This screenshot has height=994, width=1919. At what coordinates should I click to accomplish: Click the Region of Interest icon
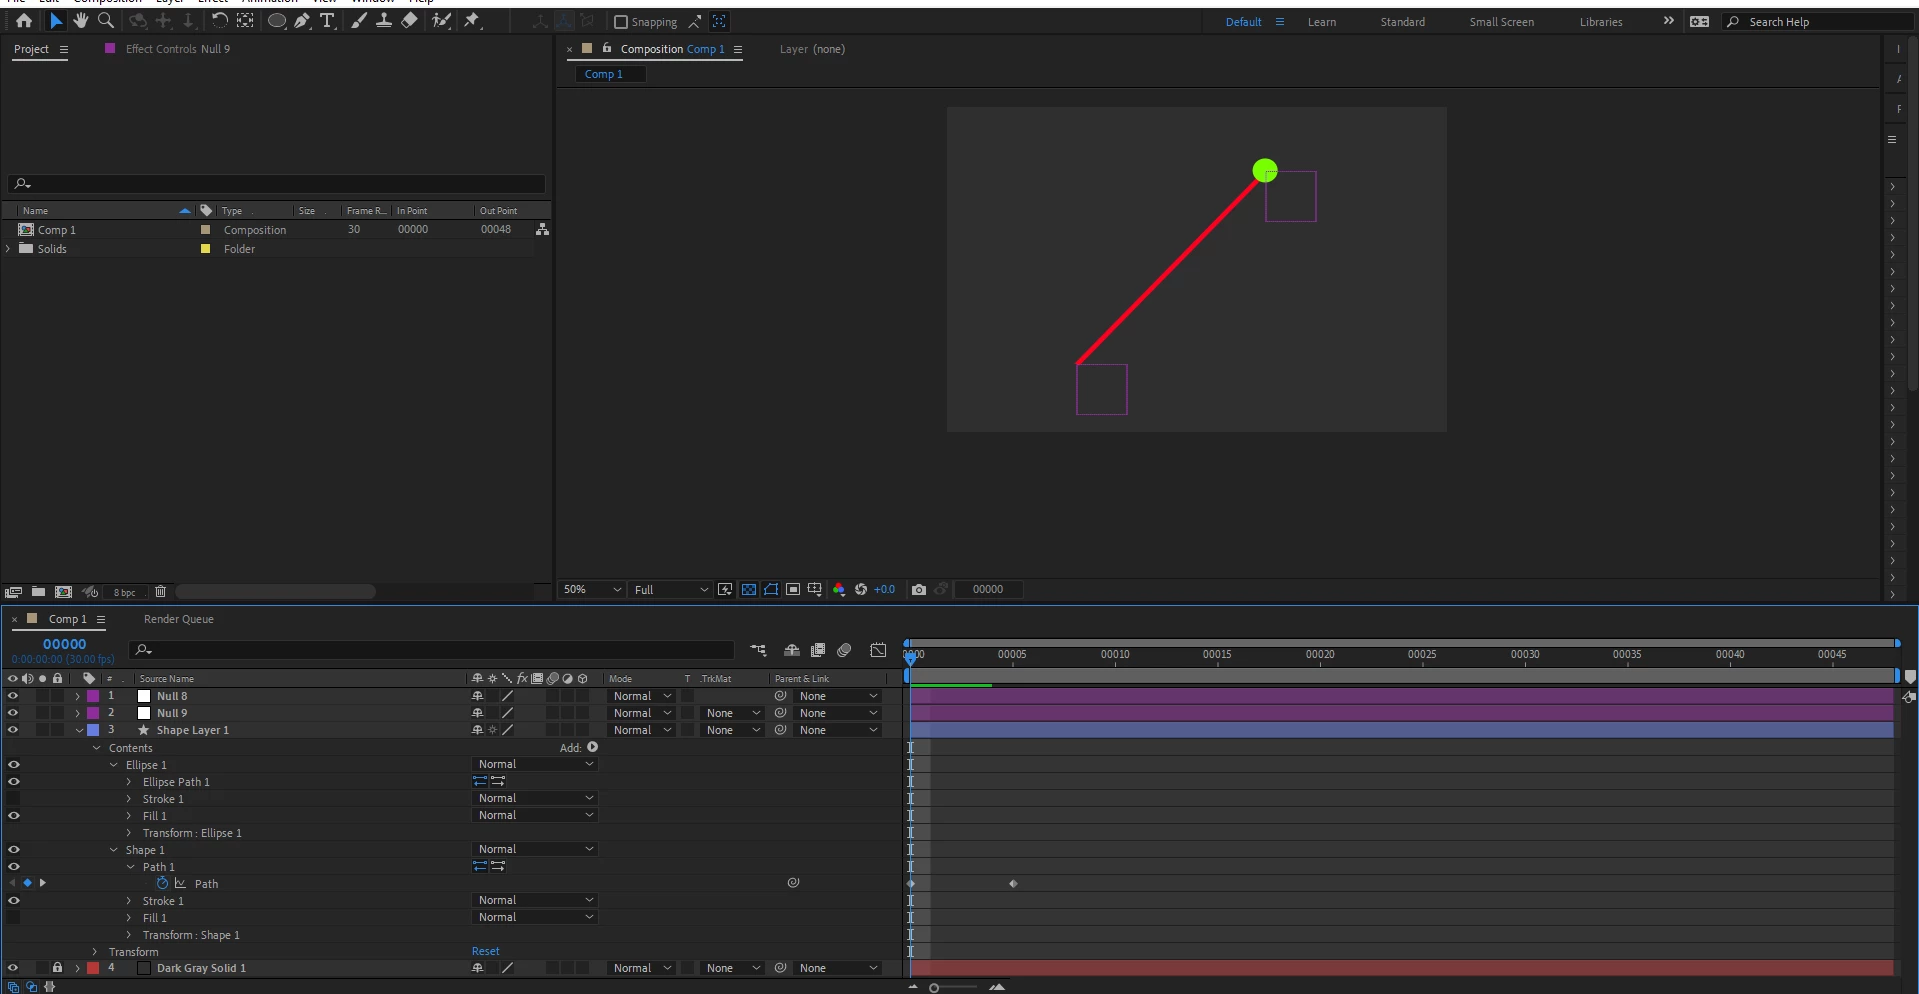[793, 590]
